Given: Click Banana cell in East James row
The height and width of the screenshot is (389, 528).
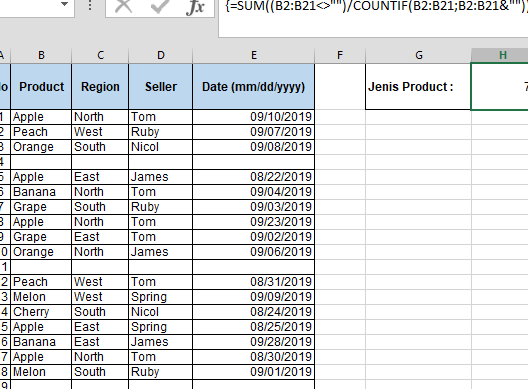Looking at the screenshot, I should tap(41, 342).
